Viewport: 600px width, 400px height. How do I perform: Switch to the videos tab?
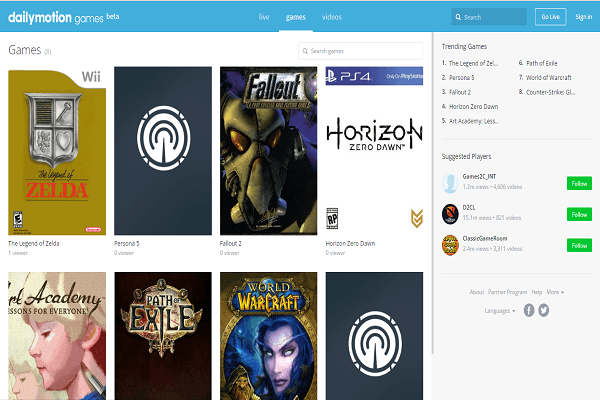(x=331, y=17)
